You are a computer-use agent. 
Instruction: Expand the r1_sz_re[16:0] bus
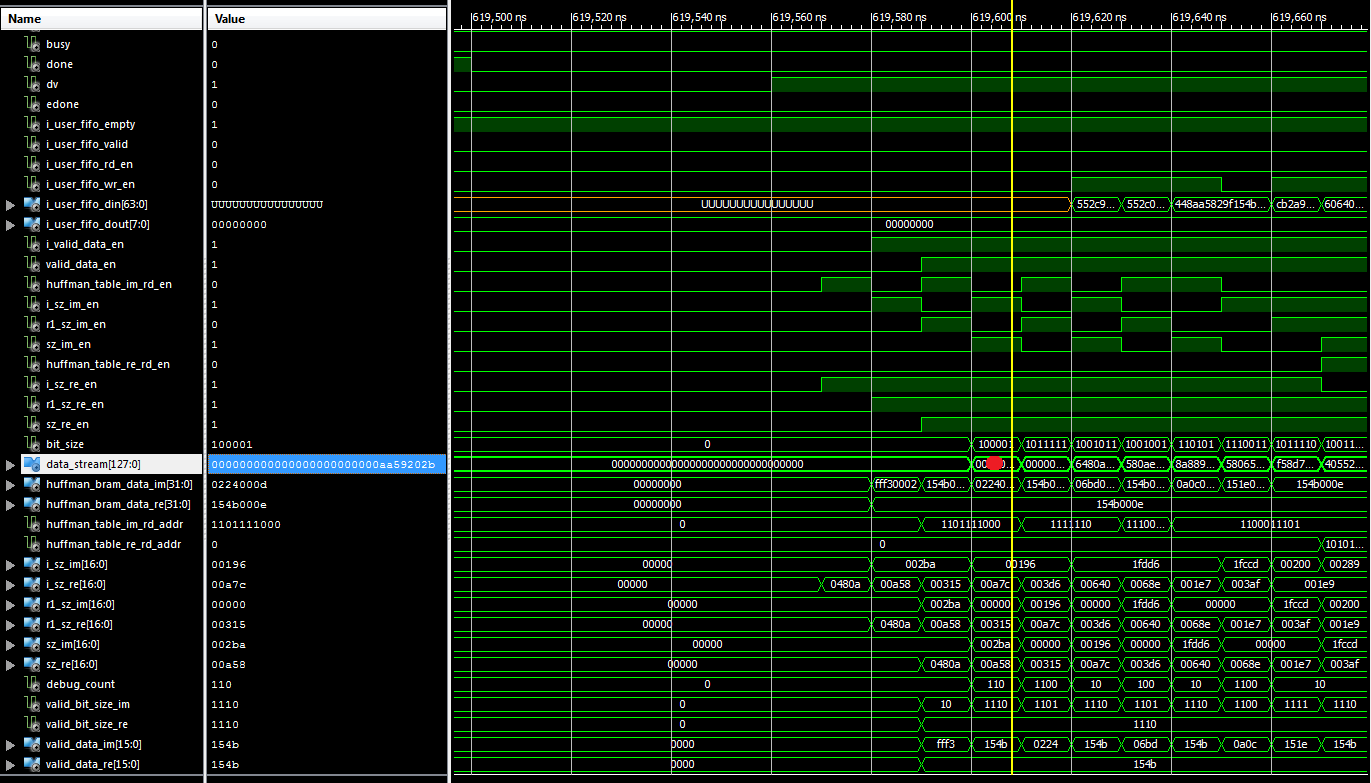click(11, 624)
